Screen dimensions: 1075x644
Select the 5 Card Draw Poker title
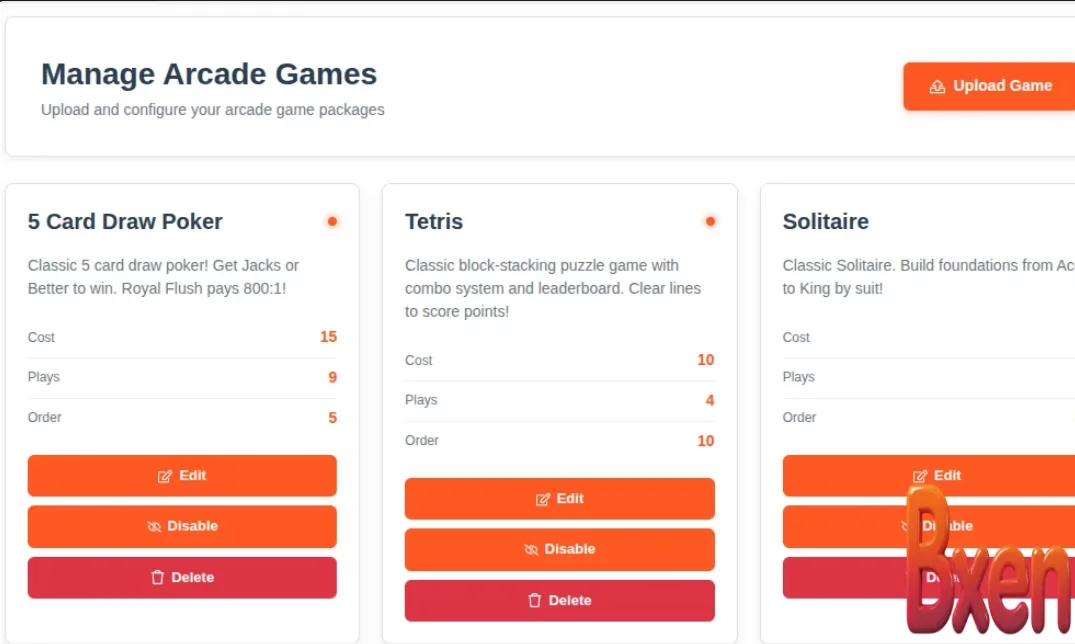125,222
